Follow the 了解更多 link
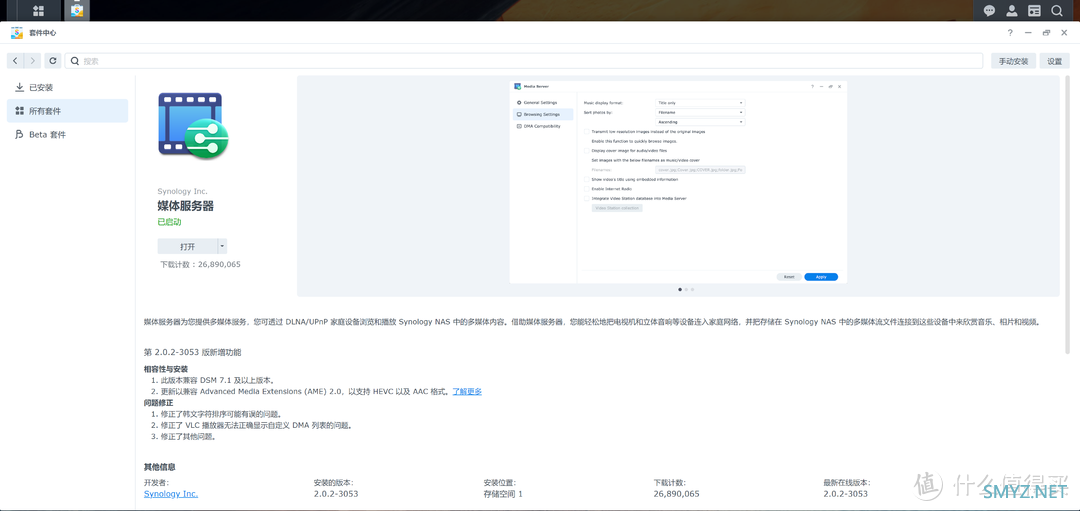The width and height of the screenshot is (1080, 511). (x=467, y=391)
